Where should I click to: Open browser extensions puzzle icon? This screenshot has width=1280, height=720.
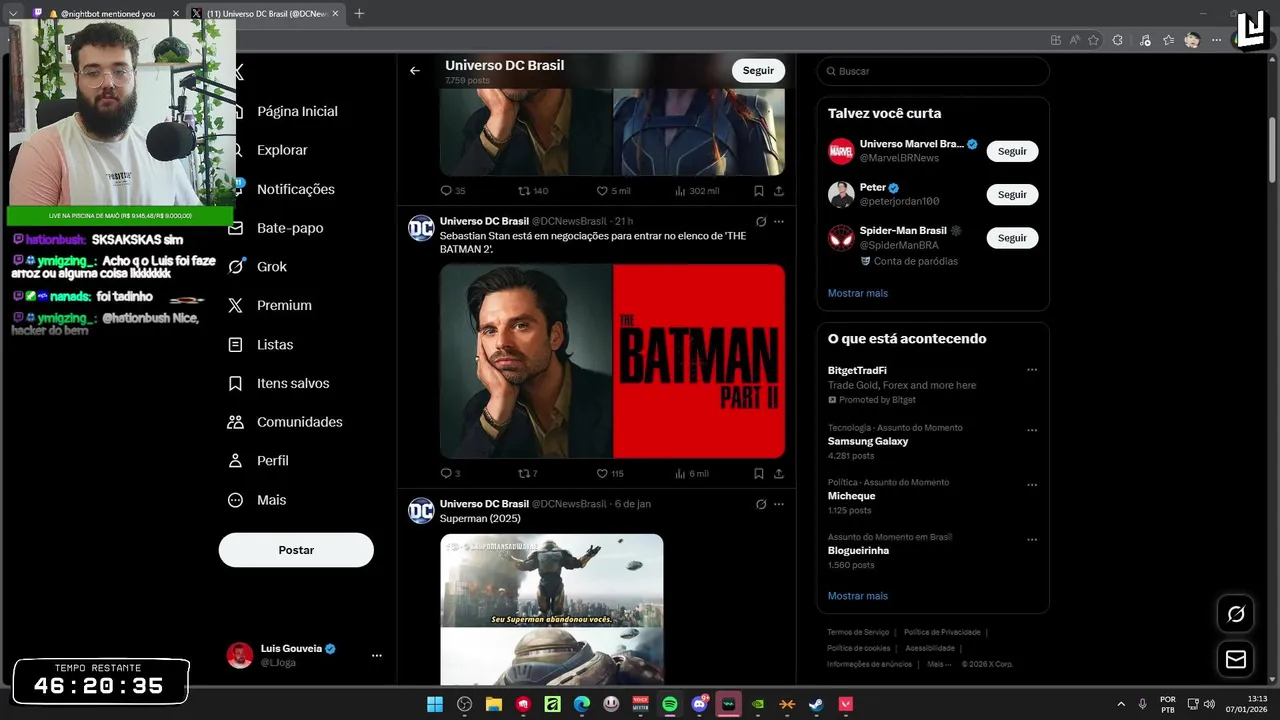click(x=1118, y=40)
